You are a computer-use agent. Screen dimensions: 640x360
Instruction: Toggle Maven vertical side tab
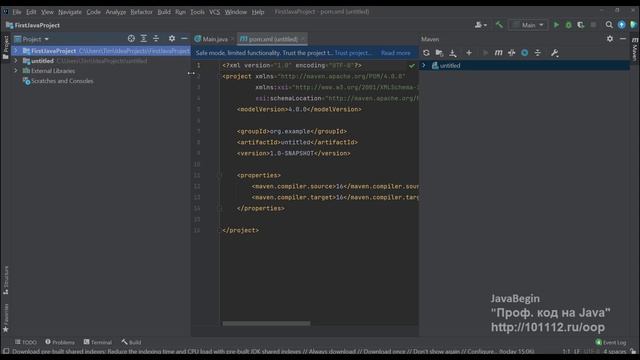point(635,50)
